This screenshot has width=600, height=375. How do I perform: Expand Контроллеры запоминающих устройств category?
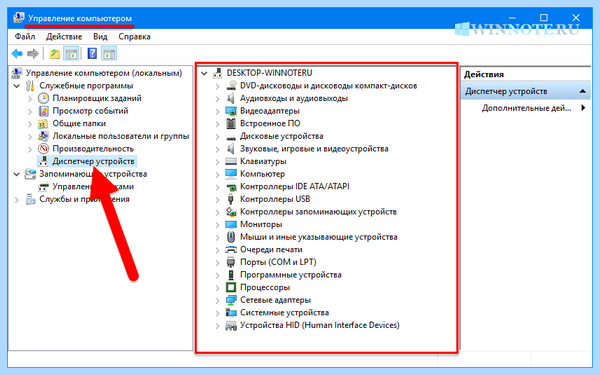[217, 212]
